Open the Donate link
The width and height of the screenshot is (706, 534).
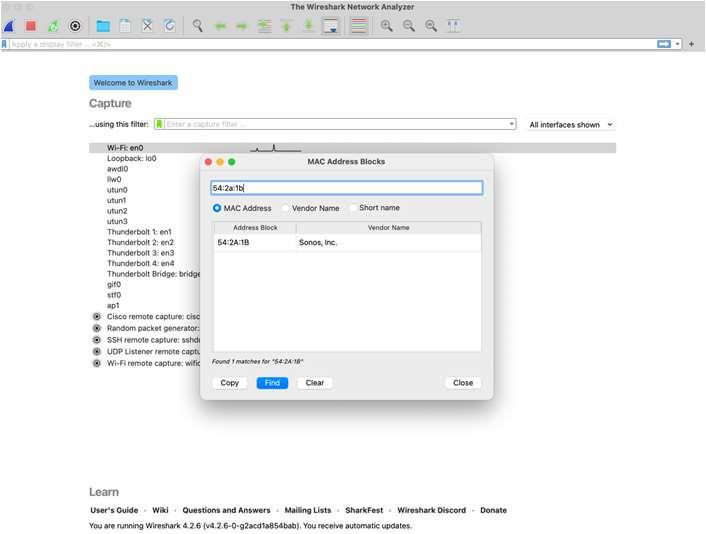(493, 510)
